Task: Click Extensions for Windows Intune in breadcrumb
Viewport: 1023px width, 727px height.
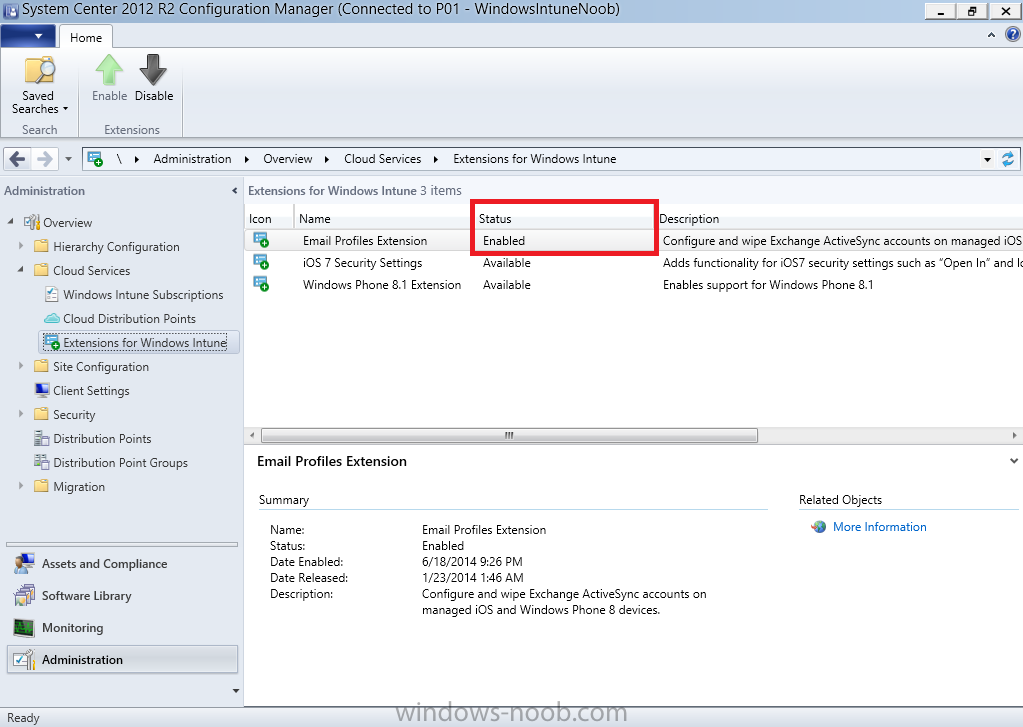Action: click(534, 159)
